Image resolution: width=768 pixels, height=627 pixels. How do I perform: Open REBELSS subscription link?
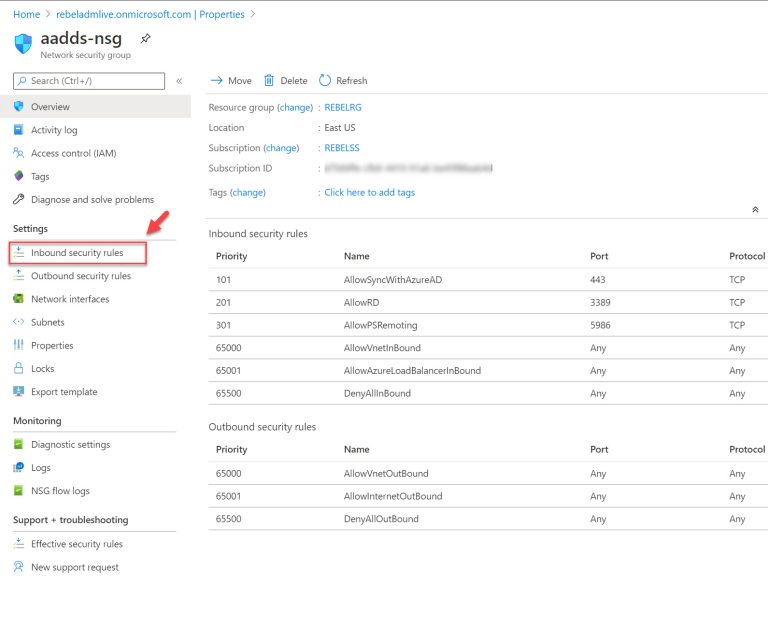342,147
